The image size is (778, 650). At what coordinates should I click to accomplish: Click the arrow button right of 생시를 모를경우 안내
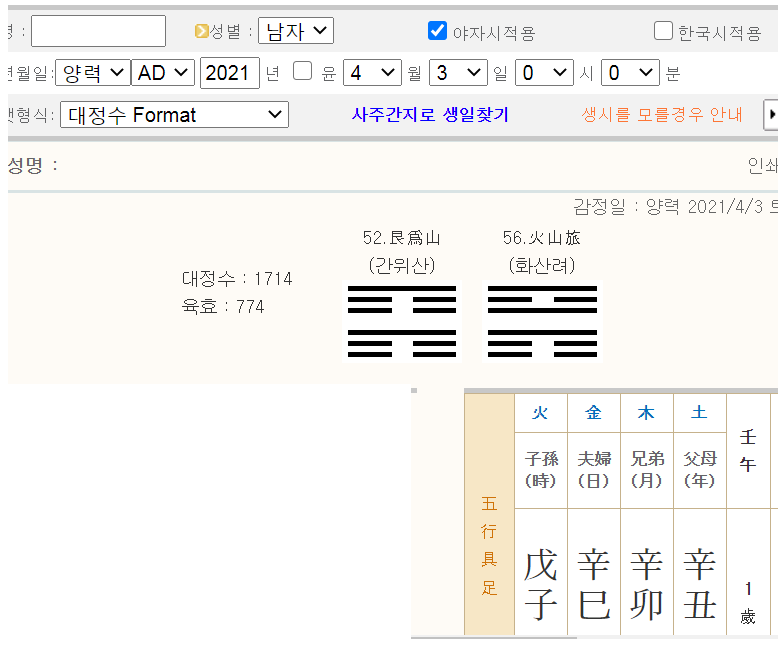point(771,115)
